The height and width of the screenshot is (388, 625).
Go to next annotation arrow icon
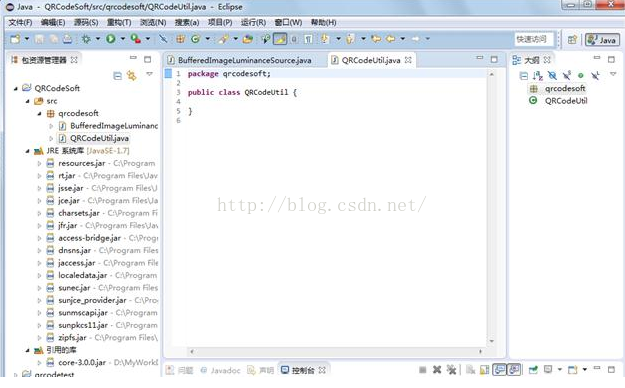[325, 39]
